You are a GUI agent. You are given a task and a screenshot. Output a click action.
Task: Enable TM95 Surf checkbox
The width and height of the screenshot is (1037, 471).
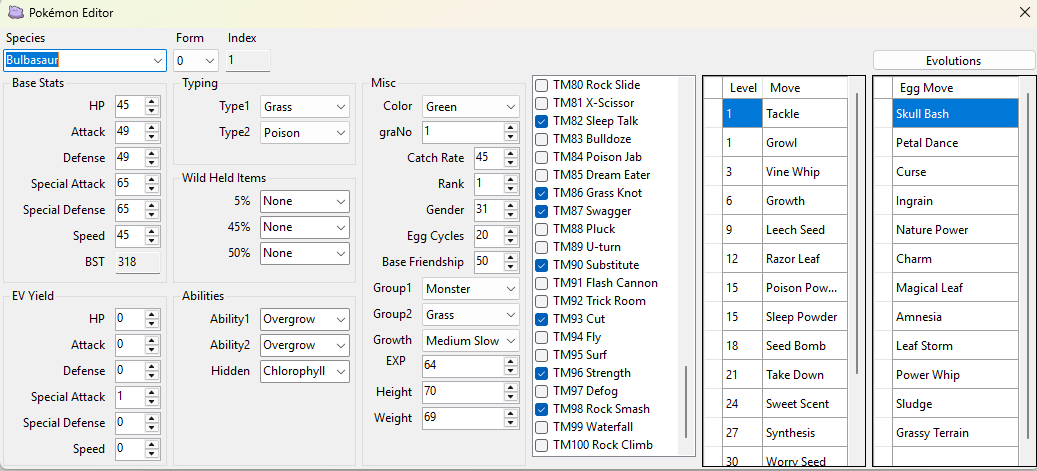[x=541, y=355]
